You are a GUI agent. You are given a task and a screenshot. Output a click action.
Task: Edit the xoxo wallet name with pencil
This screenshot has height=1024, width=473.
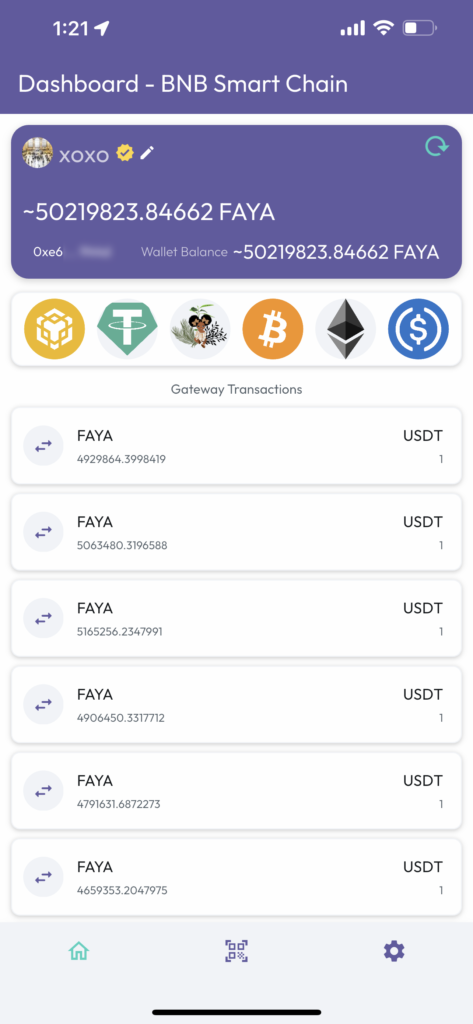[148, 153]
